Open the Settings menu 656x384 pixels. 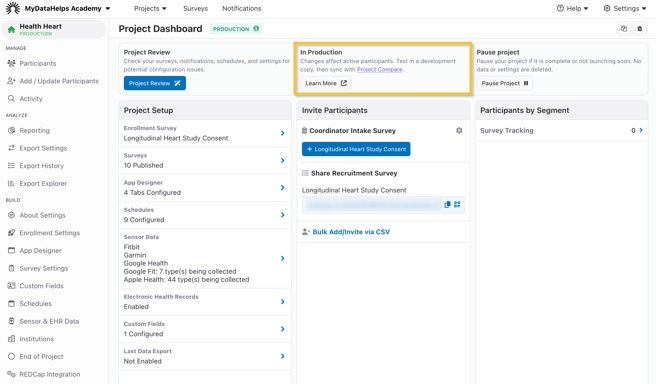point(625,8)
